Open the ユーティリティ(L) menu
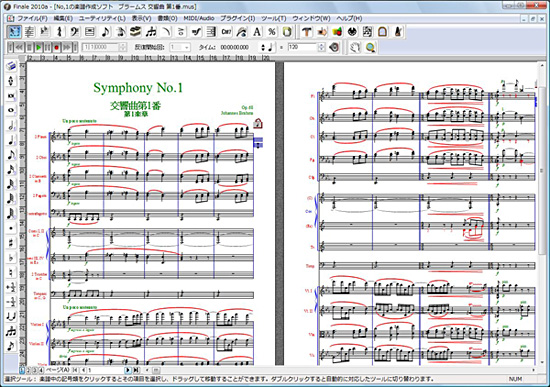Viewport: 550px width, 387px height. click(102, 18)
